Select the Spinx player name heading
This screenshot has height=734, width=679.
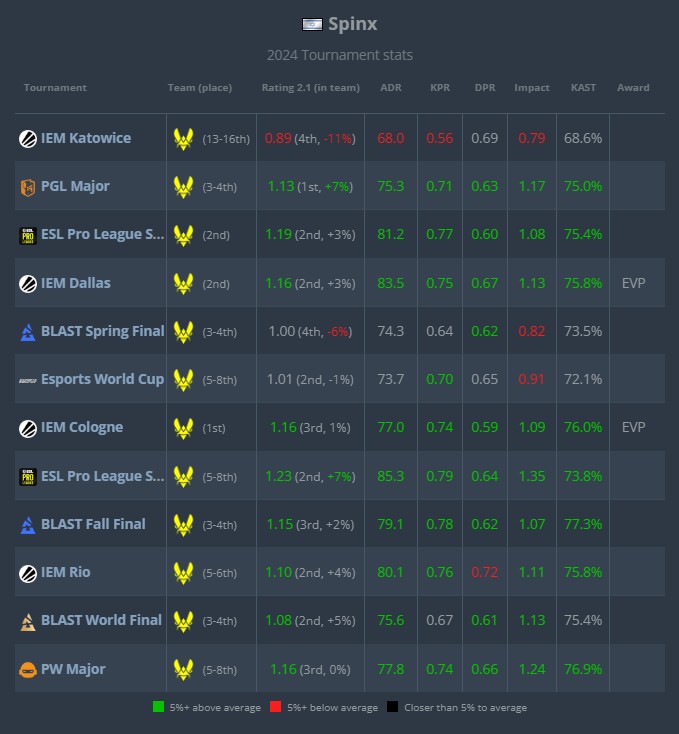pos(352,24)
